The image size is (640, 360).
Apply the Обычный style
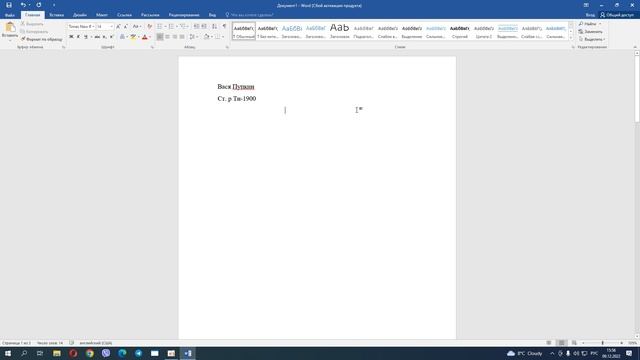coord(244,31)
